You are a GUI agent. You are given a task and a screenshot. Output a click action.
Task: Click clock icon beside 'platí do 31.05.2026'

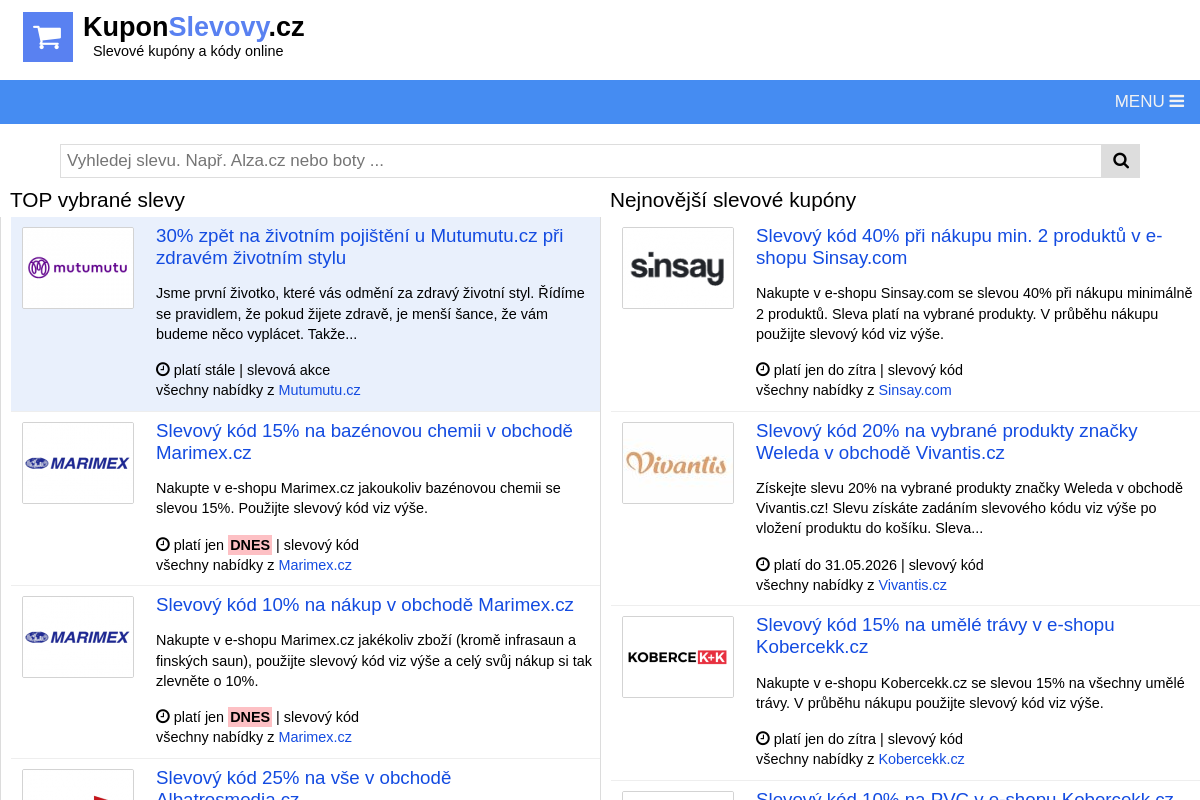click(763, 564)
